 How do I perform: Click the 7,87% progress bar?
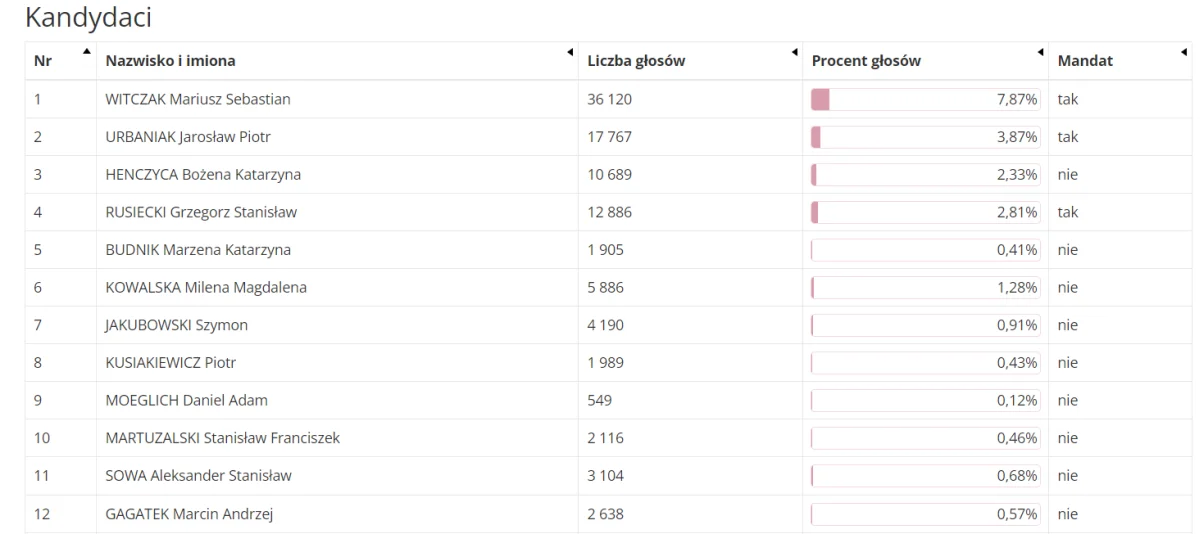pos(925,99)
